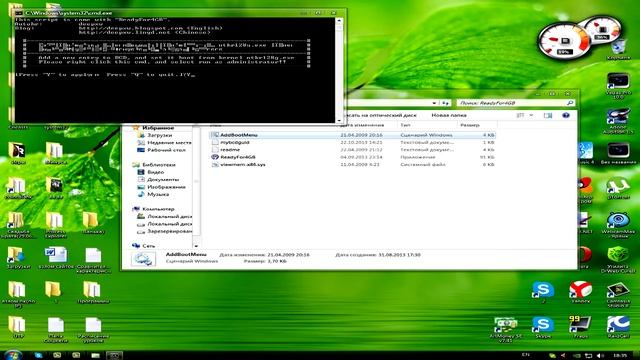The width and height of the screenshot is (640, 360).
Task: Select the µTorrent desktop icon
Action: point(618,188)
